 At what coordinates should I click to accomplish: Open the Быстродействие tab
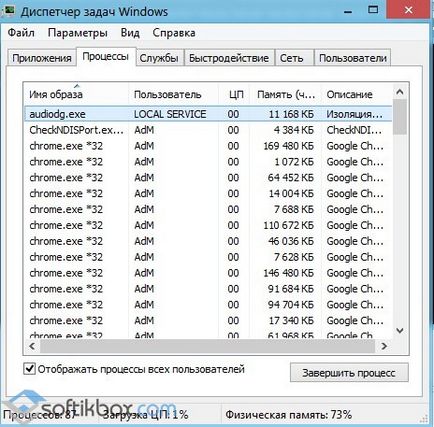229,58
